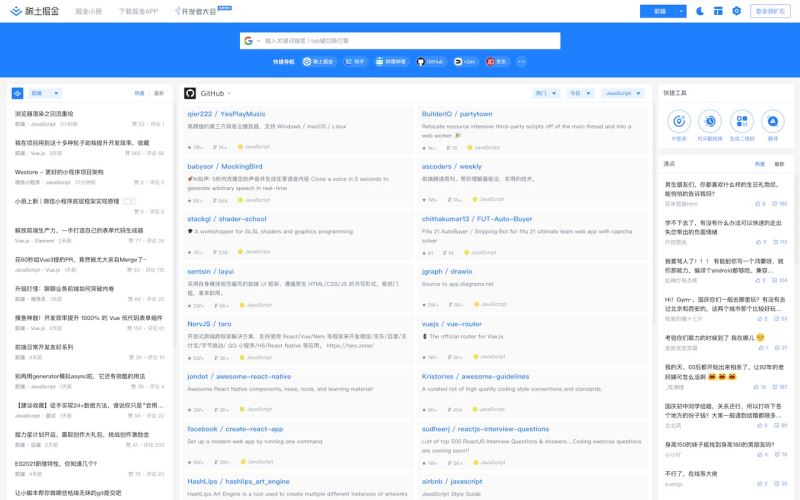Open the GitHub quick navigation shortcut

click(x=430, y=62)
